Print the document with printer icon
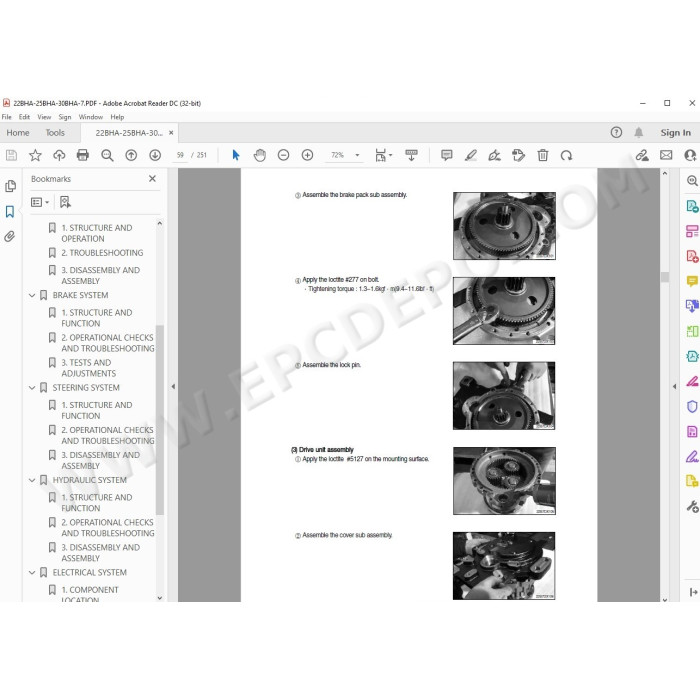The width and height of the screenshot is (700, 700). click(x=83, y=155)
